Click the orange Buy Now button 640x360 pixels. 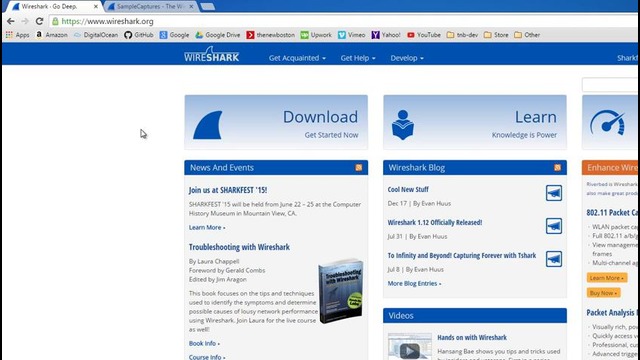[x=604, y=293]
